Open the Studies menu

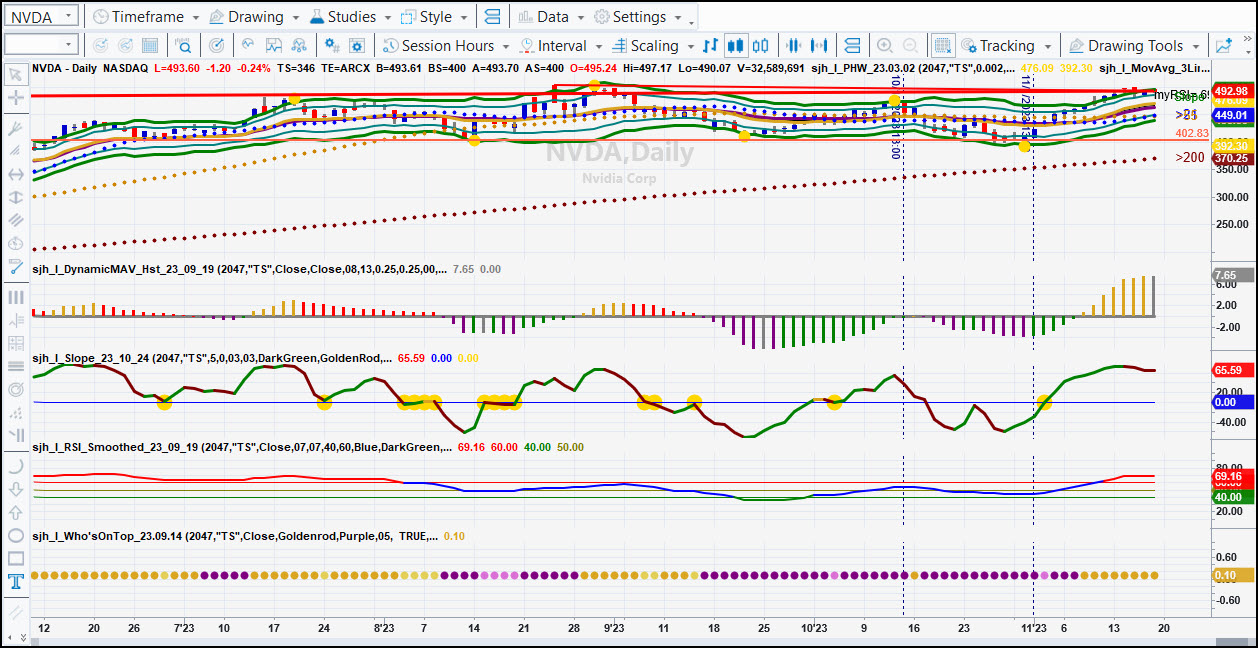(351, 17)
